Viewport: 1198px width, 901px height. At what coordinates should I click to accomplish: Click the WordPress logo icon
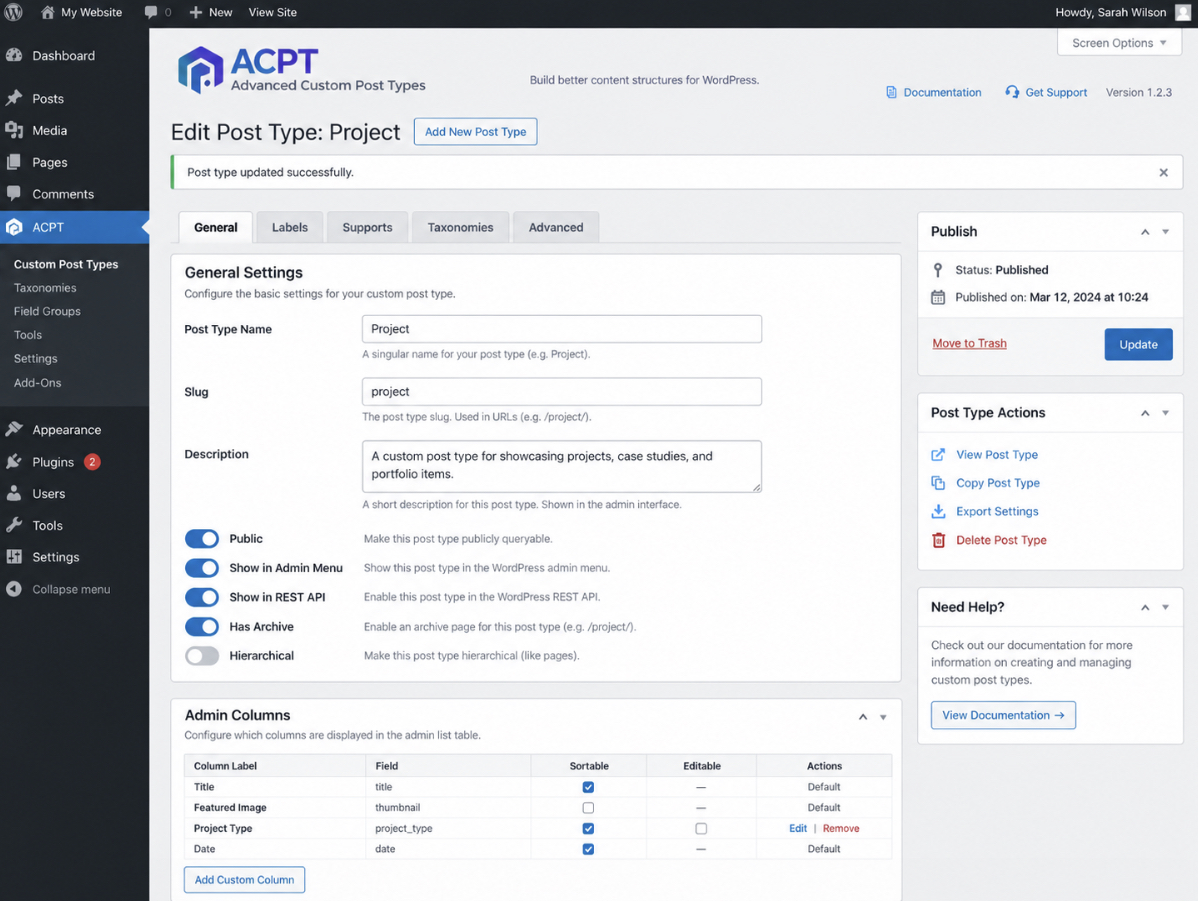tap(14, 12)
